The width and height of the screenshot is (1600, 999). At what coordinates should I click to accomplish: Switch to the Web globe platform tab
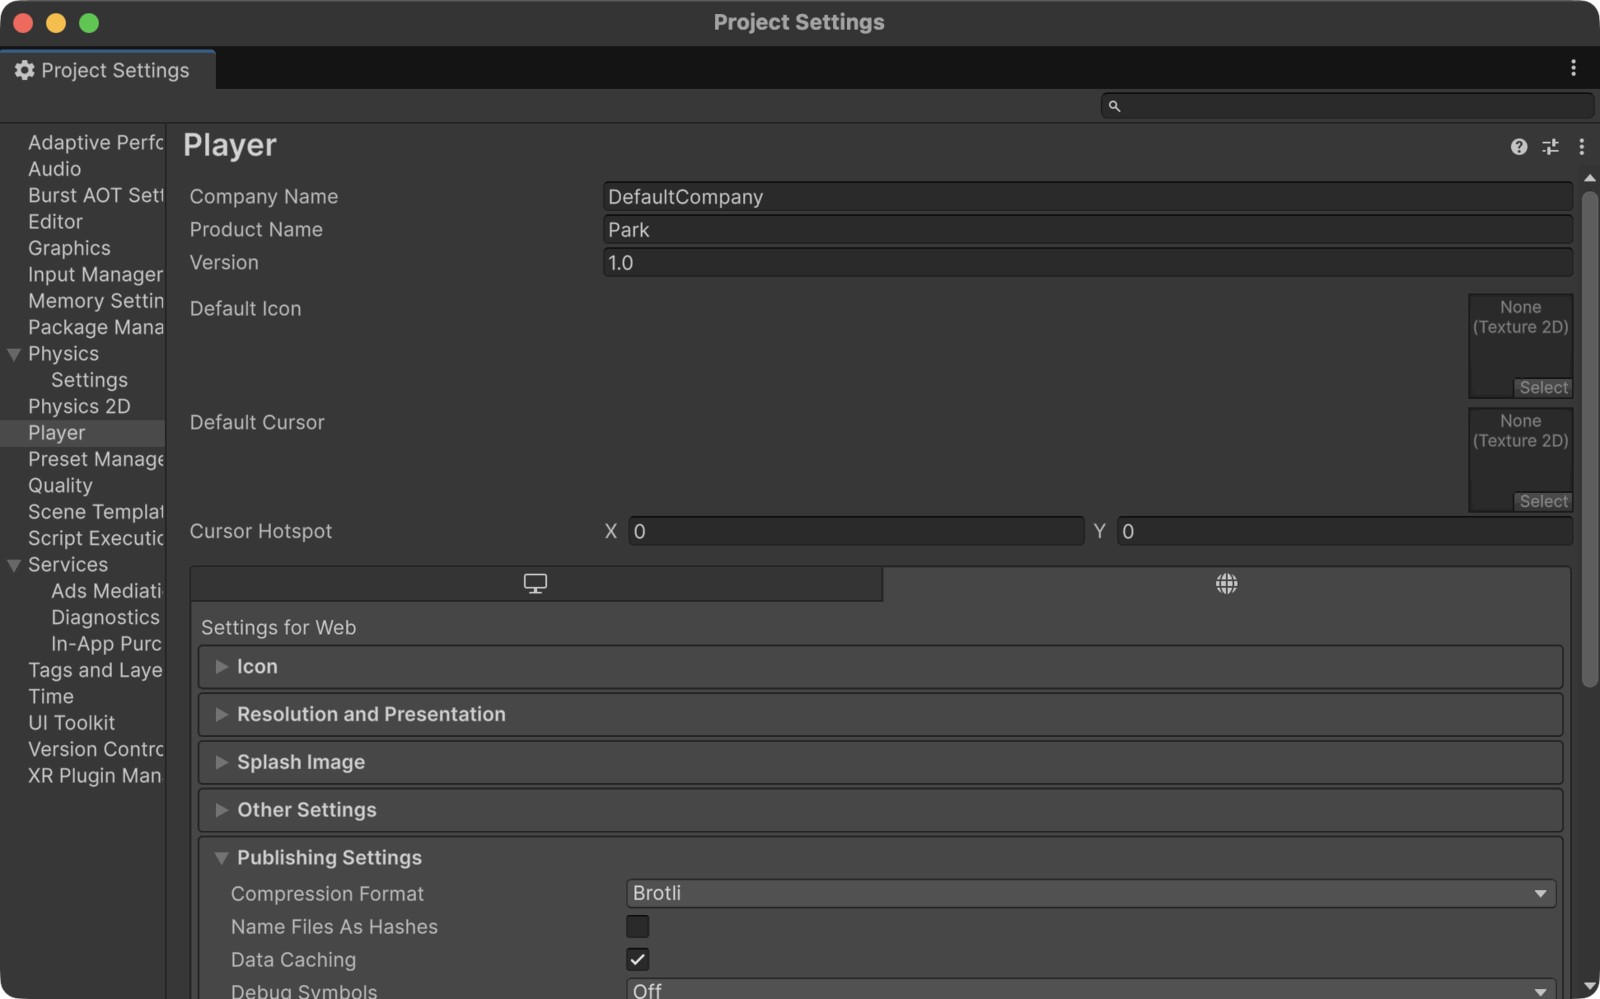tap(1226, 584)
